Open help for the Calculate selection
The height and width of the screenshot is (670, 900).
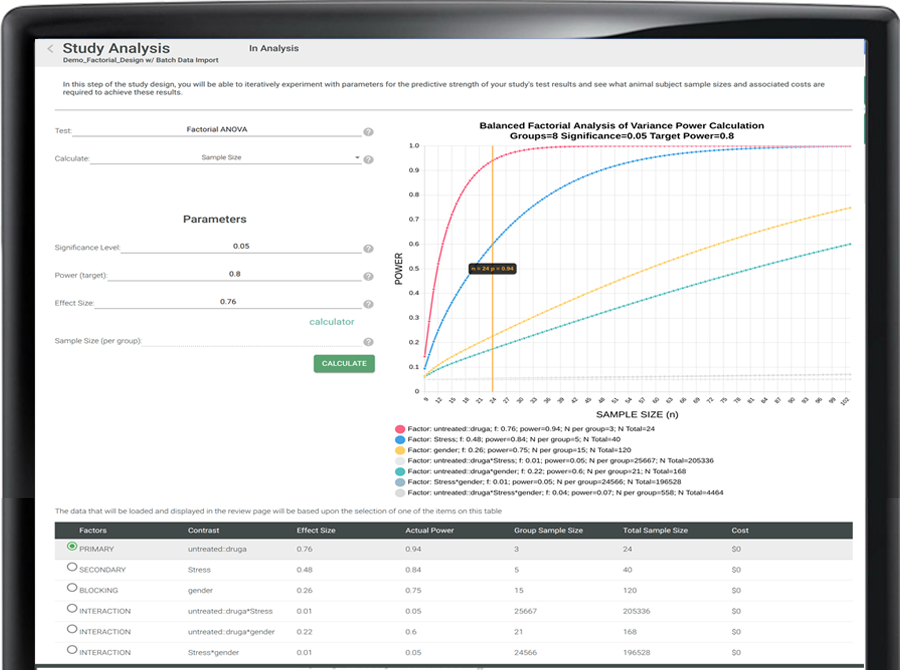366,158
